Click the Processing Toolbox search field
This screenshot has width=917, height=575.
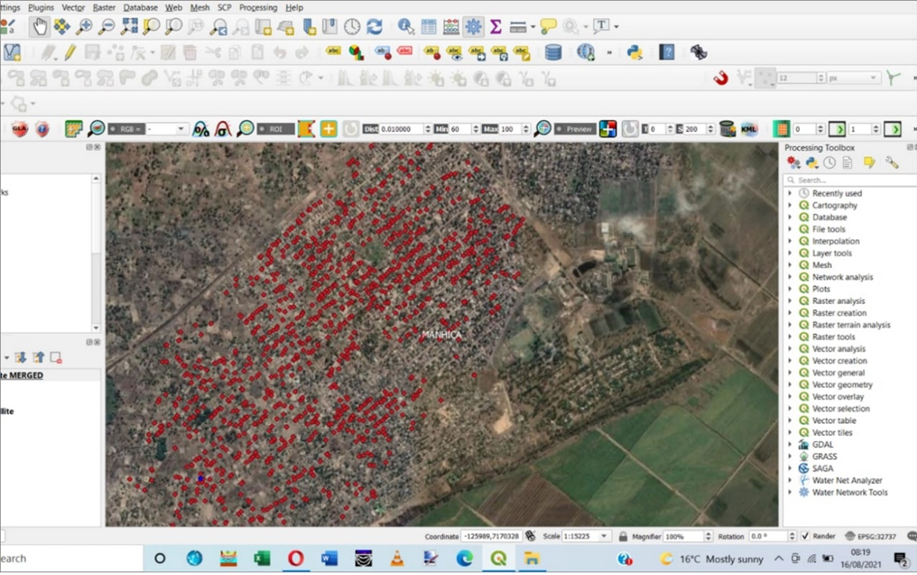[x=850, y=180]
